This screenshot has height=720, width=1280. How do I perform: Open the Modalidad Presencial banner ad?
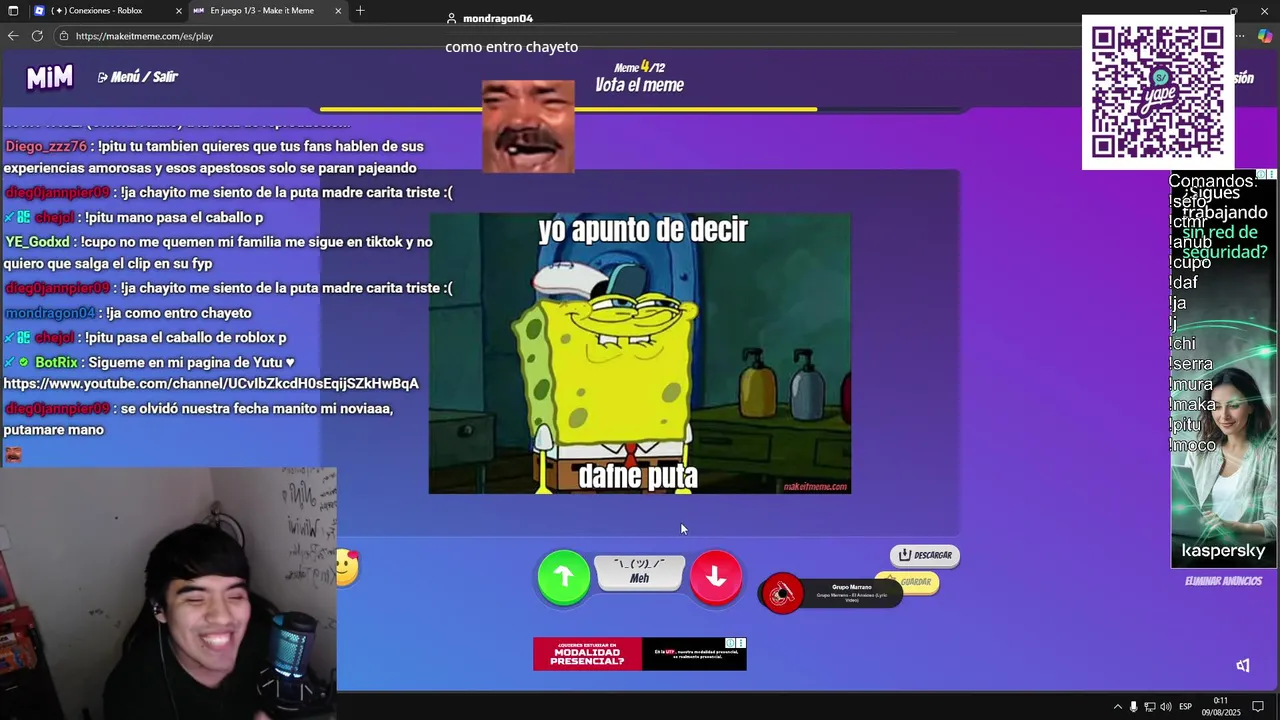point(640,654)
